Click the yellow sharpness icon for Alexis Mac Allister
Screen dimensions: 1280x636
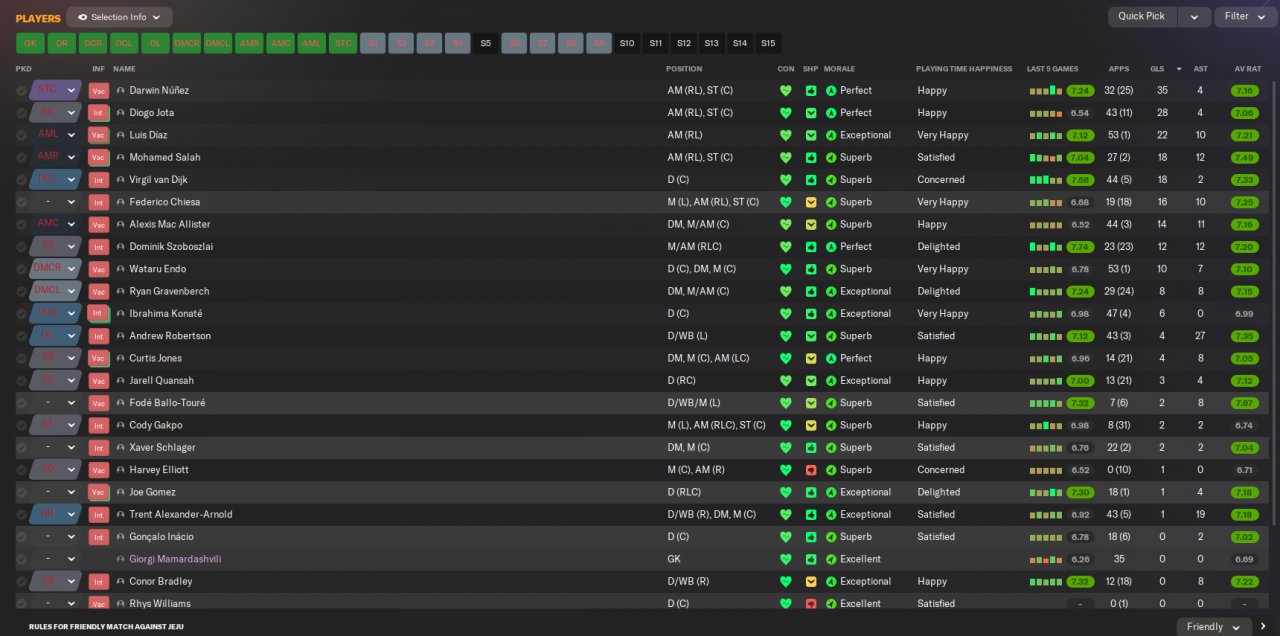(x=811, y=224)
